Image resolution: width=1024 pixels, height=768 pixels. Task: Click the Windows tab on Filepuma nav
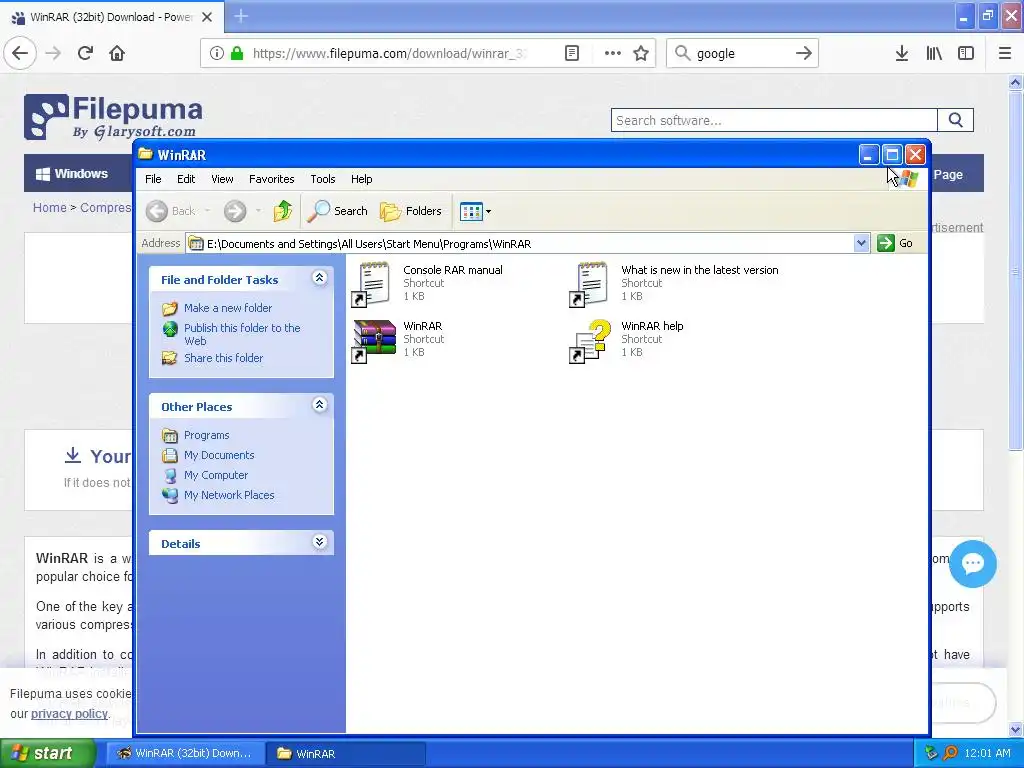pos(72,174)
